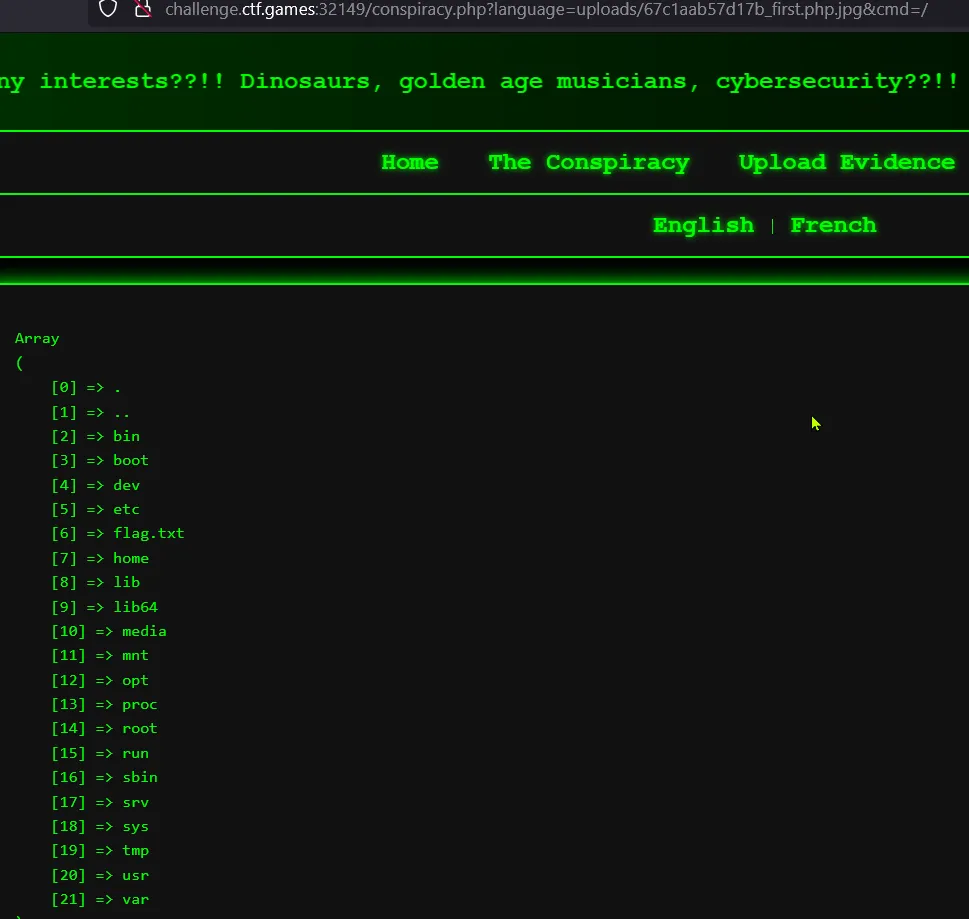Click the home directory entry in the listing
969x919 pixels.
[130, 558]
